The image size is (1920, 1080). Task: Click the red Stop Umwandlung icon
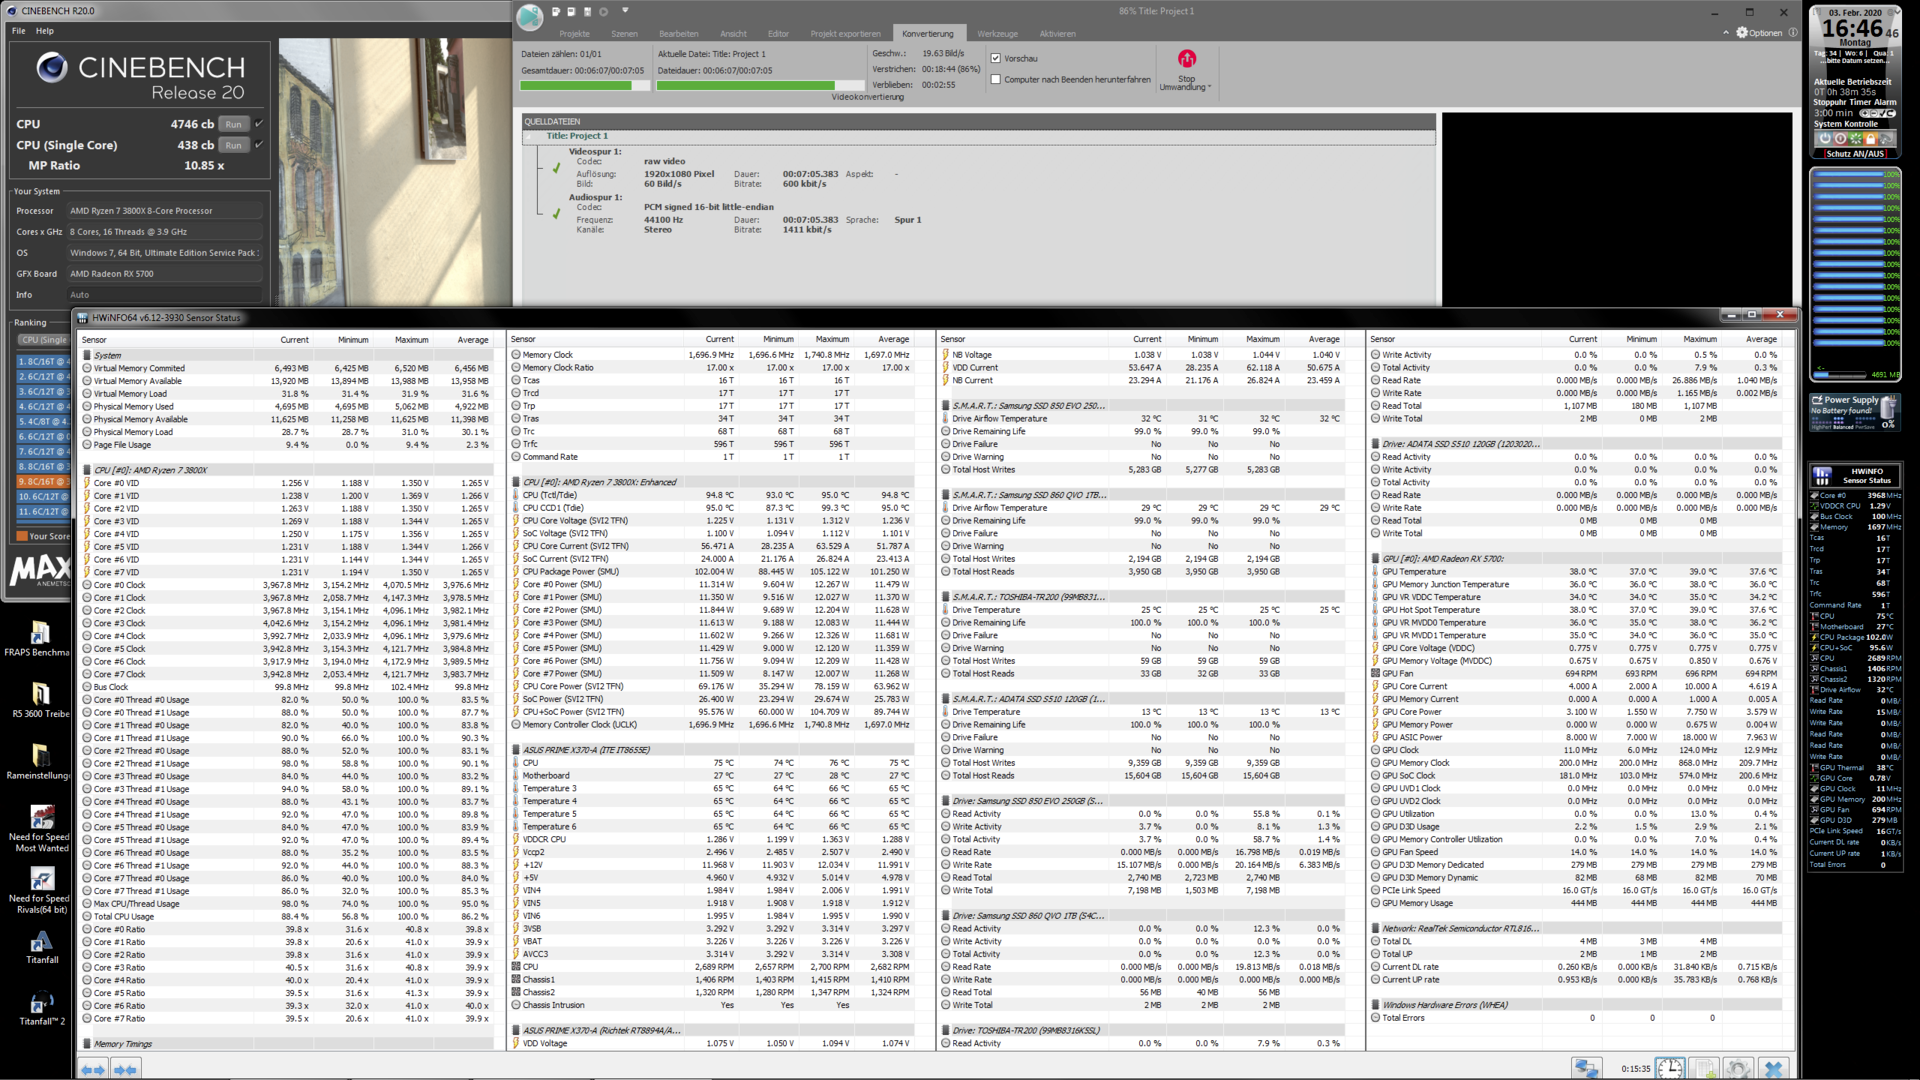1186,59
